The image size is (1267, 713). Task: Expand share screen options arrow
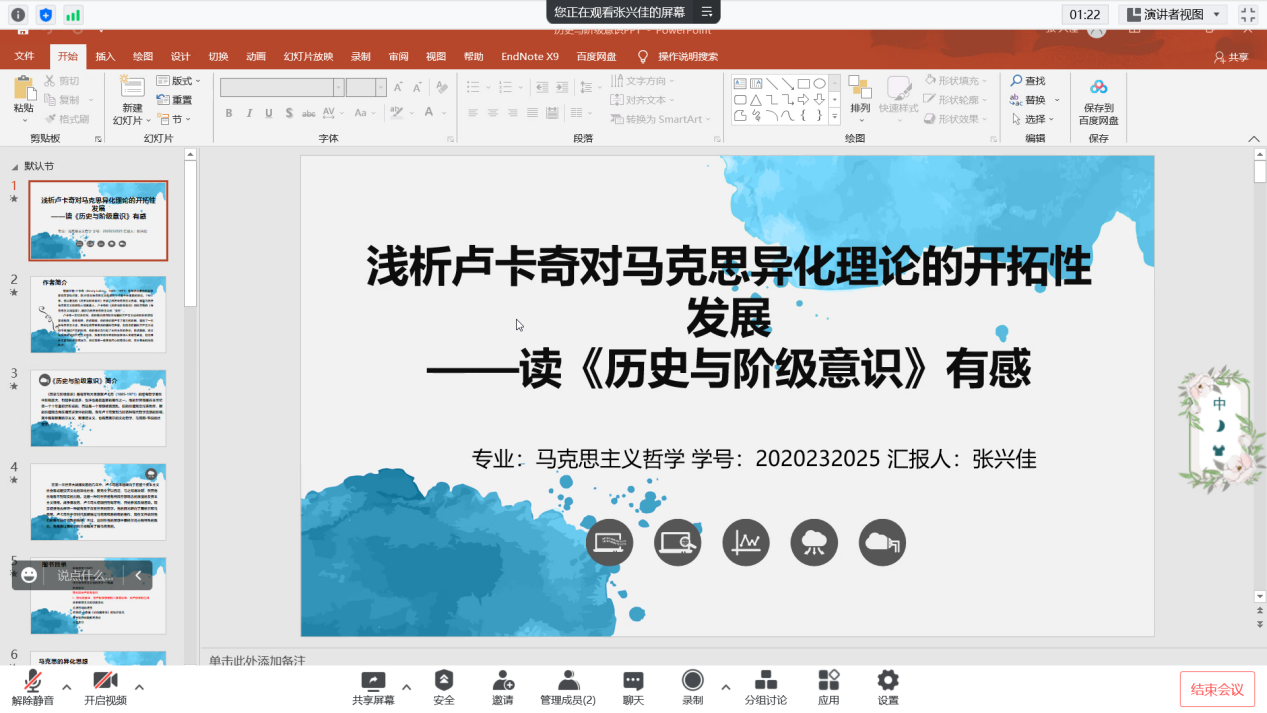[406, 687]
